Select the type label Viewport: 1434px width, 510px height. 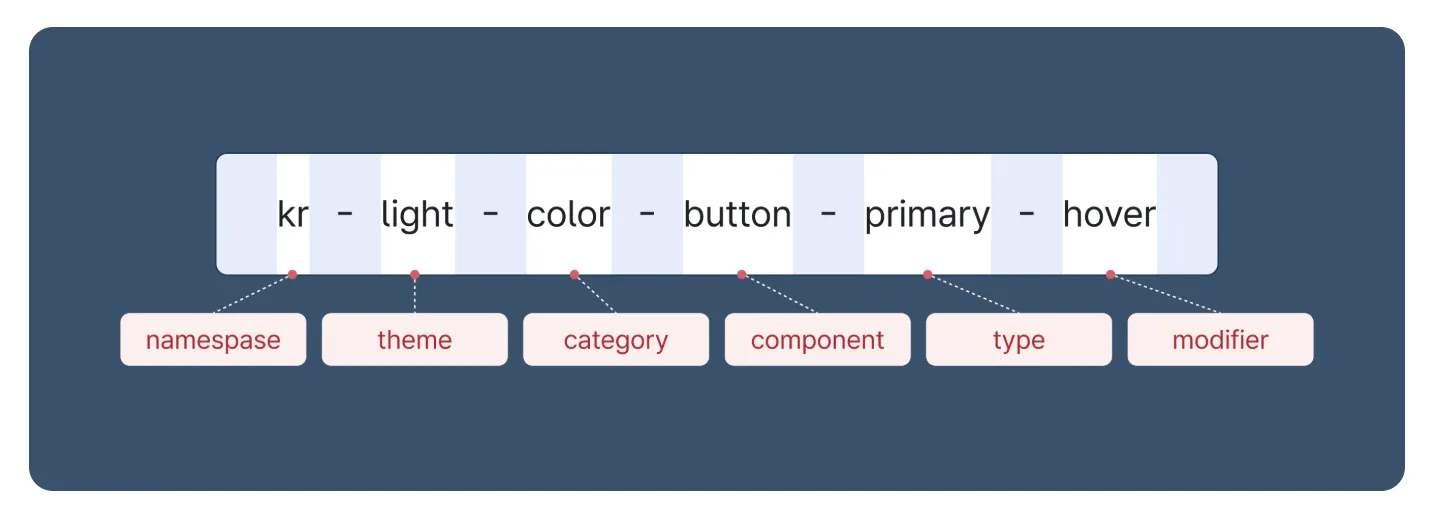pyautogui.click(x=1018, y=340)
